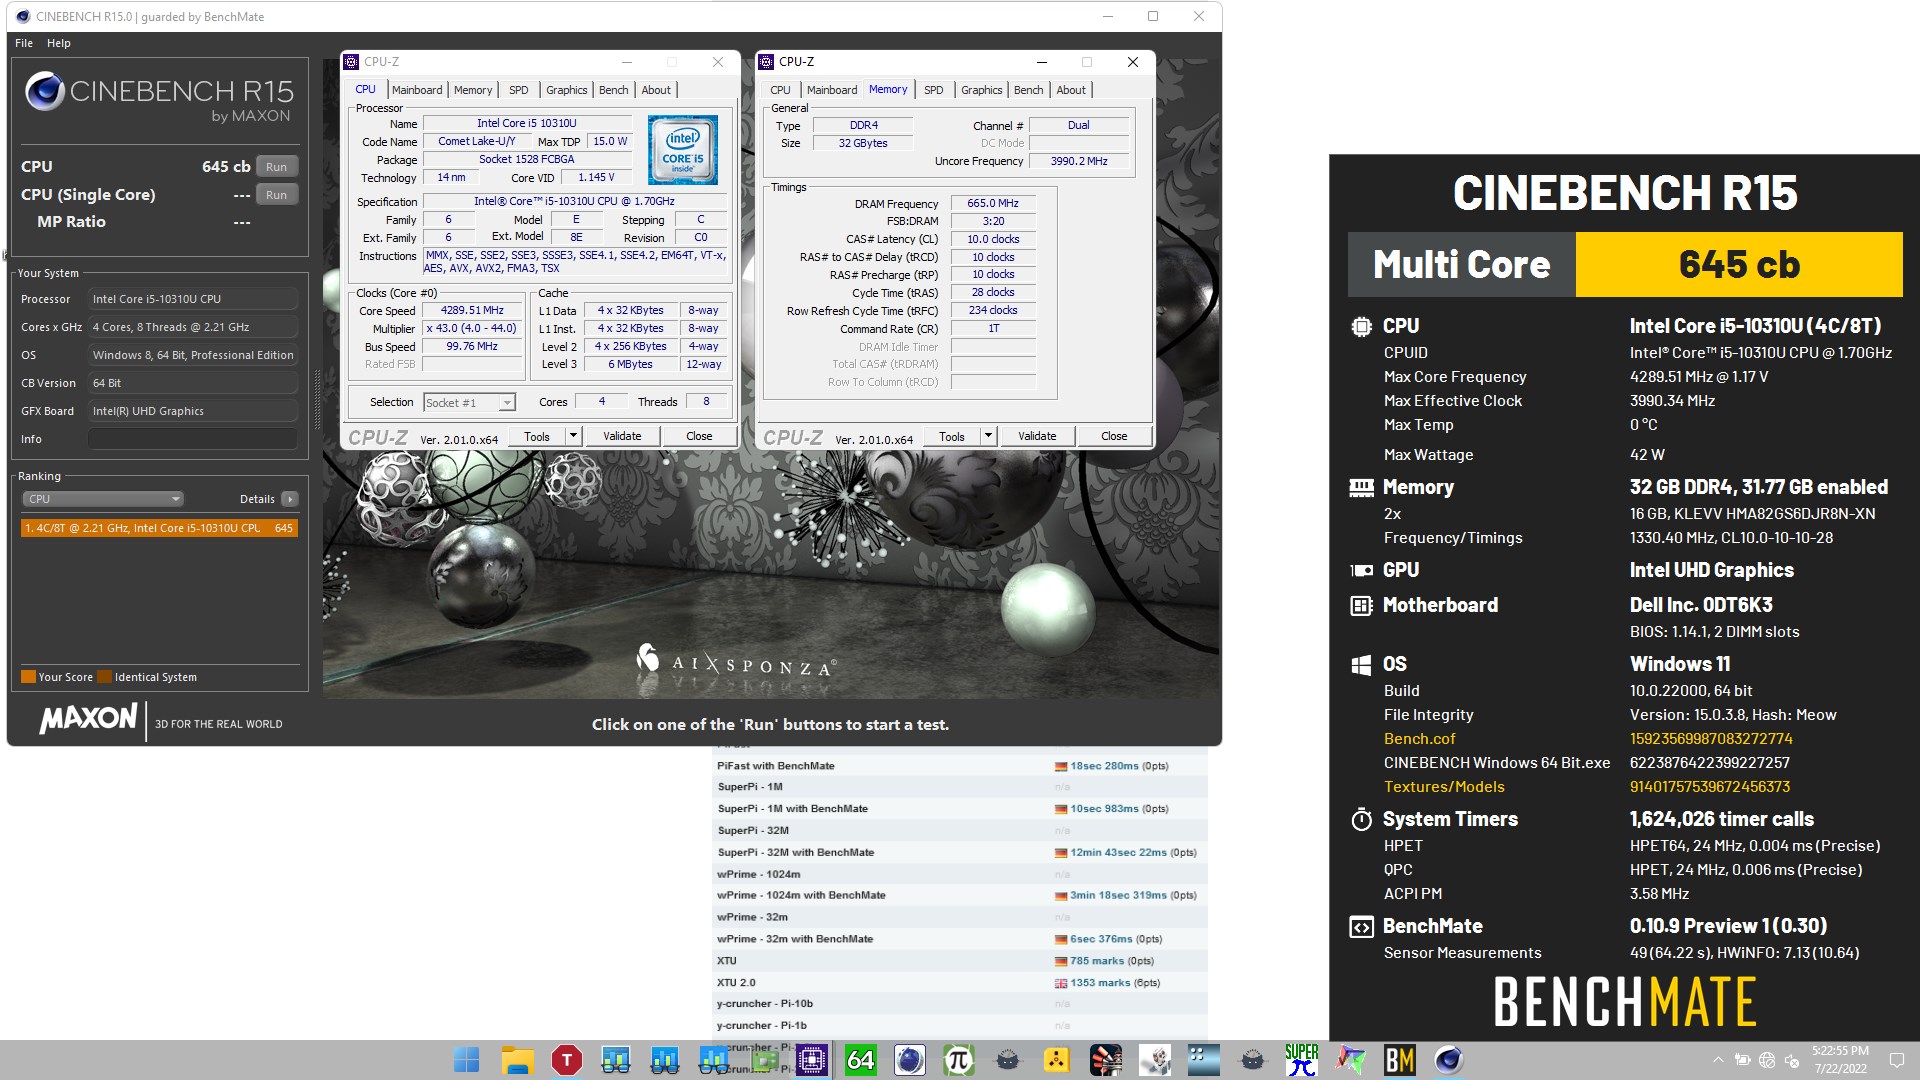This screenshot has height=1080, width=1920.
Task: Select Graphics tab in right CPU-Z window
Action: (981, 90)
